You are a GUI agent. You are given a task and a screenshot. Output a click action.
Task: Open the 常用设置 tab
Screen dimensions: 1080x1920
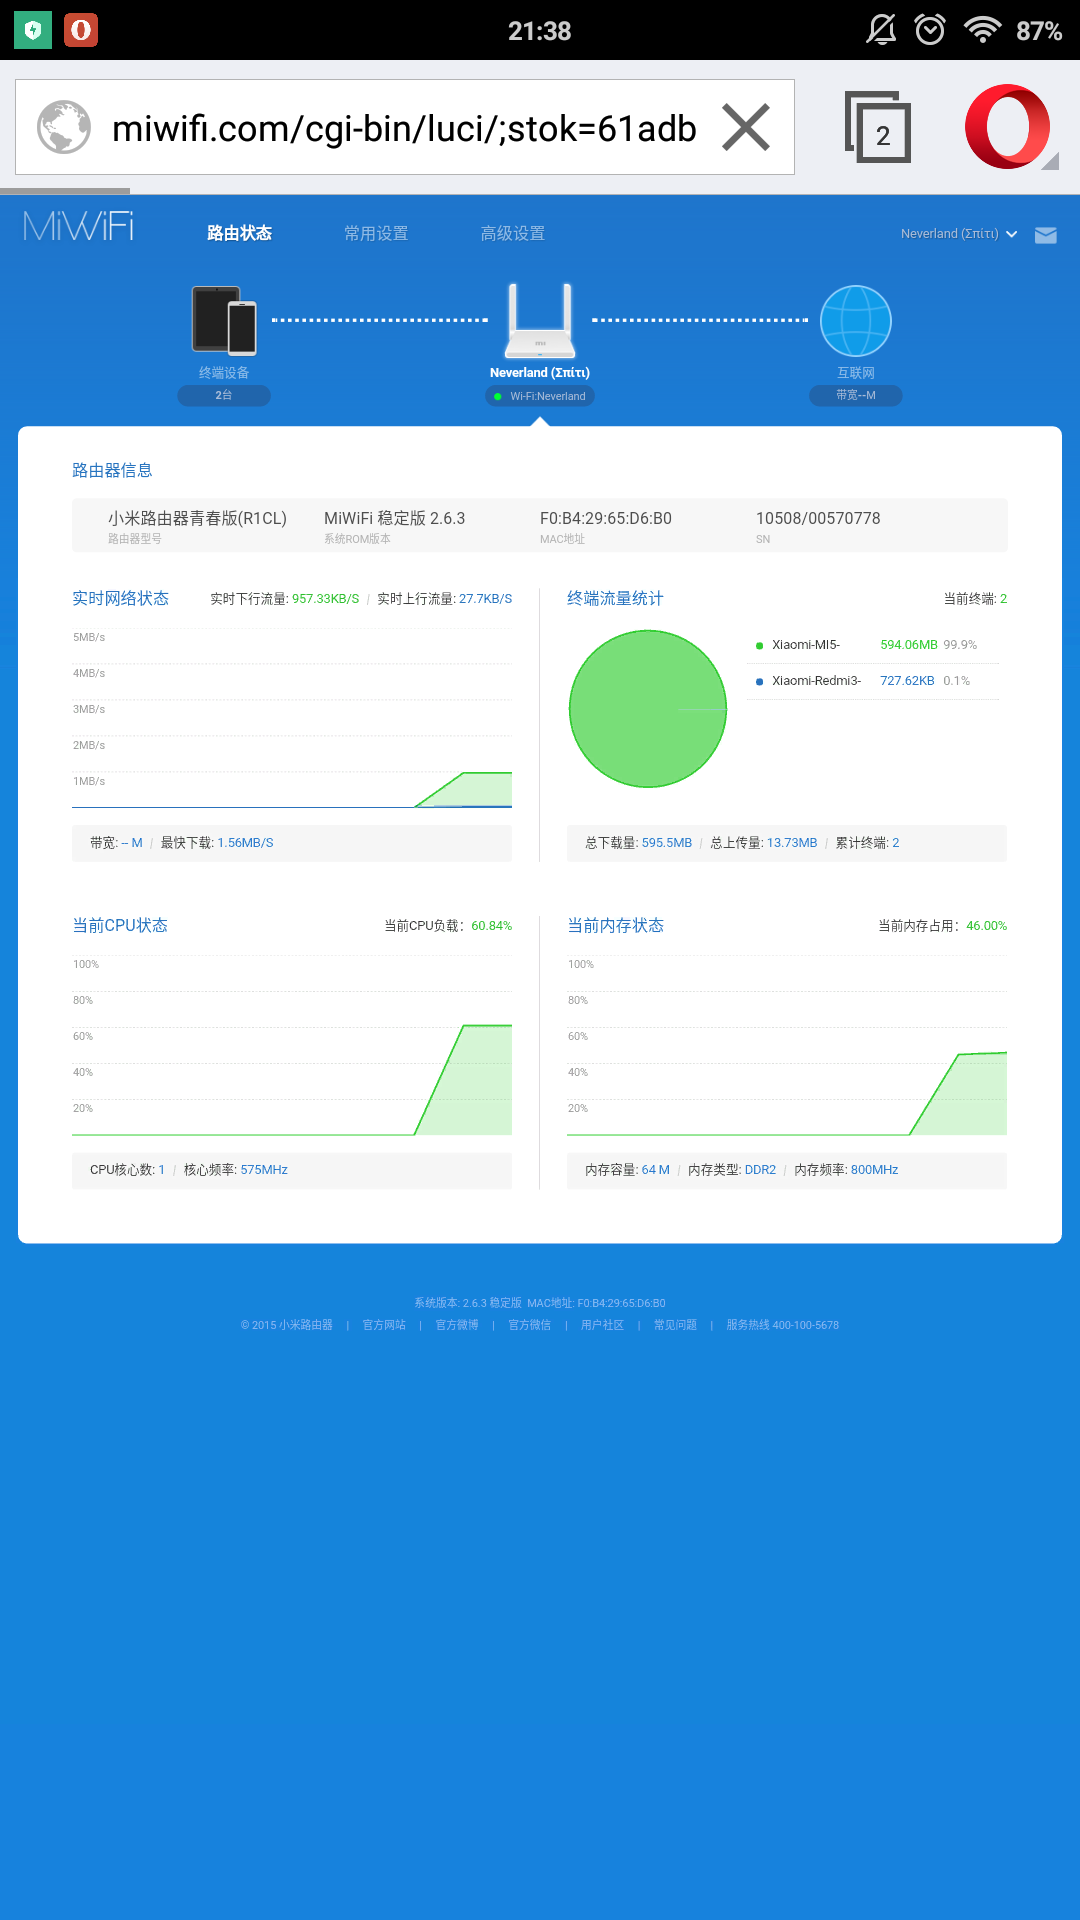pos(376,233)
